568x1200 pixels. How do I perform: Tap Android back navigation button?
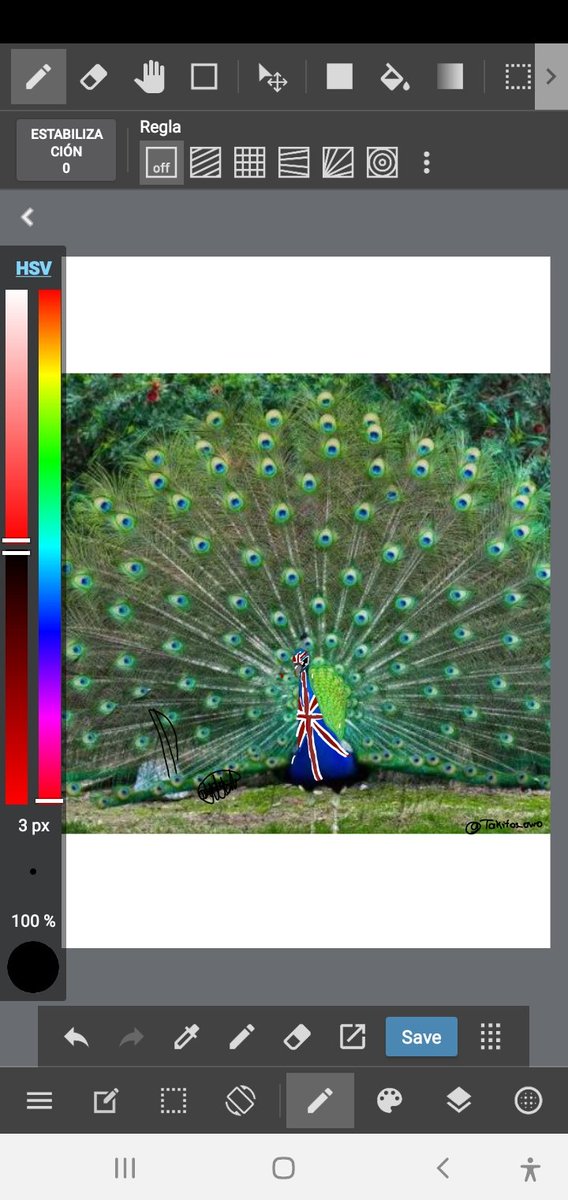443,1168
